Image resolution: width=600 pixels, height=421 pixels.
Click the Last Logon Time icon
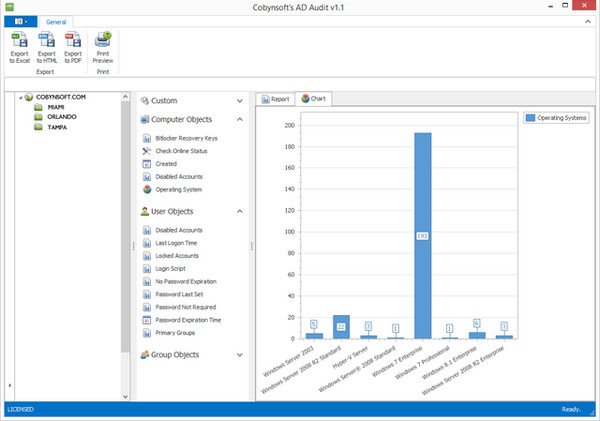[147, 243]
